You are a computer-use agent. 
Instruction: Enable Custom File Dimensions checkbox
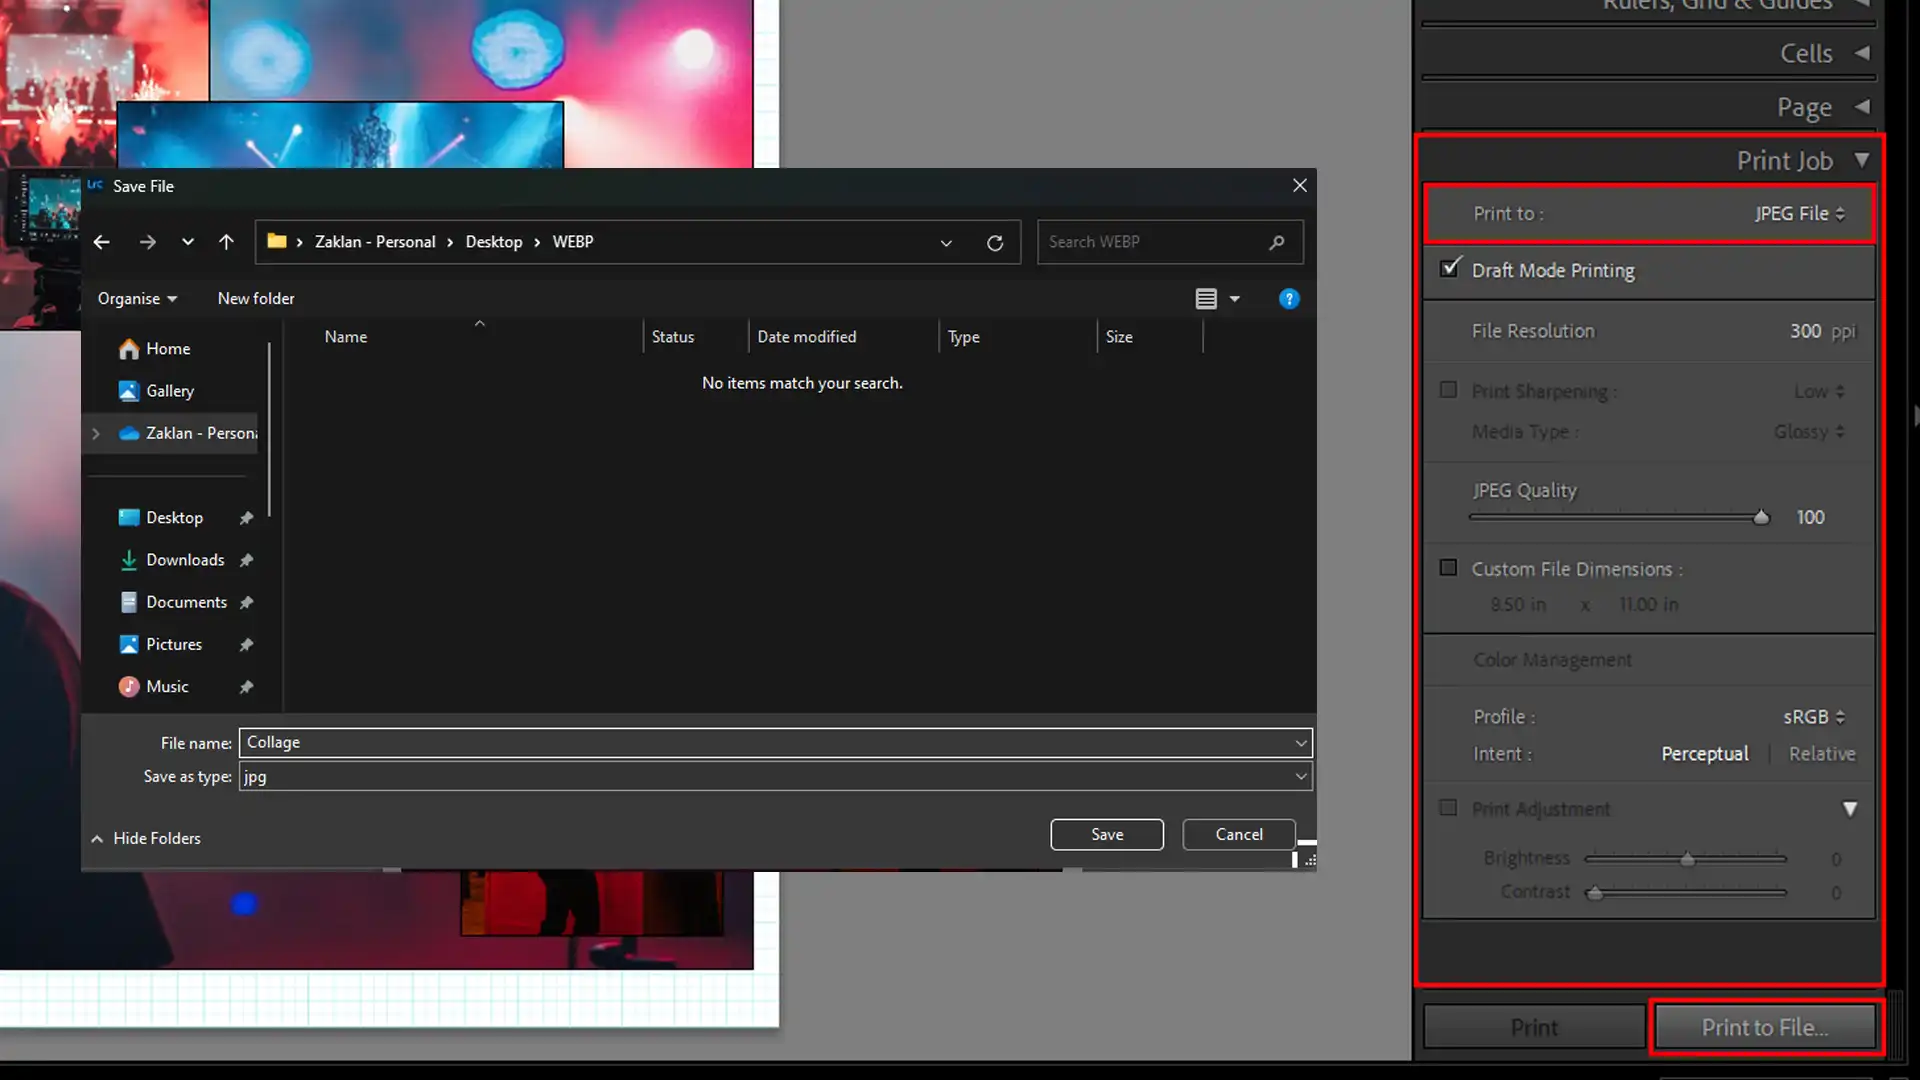(1448, 568)
